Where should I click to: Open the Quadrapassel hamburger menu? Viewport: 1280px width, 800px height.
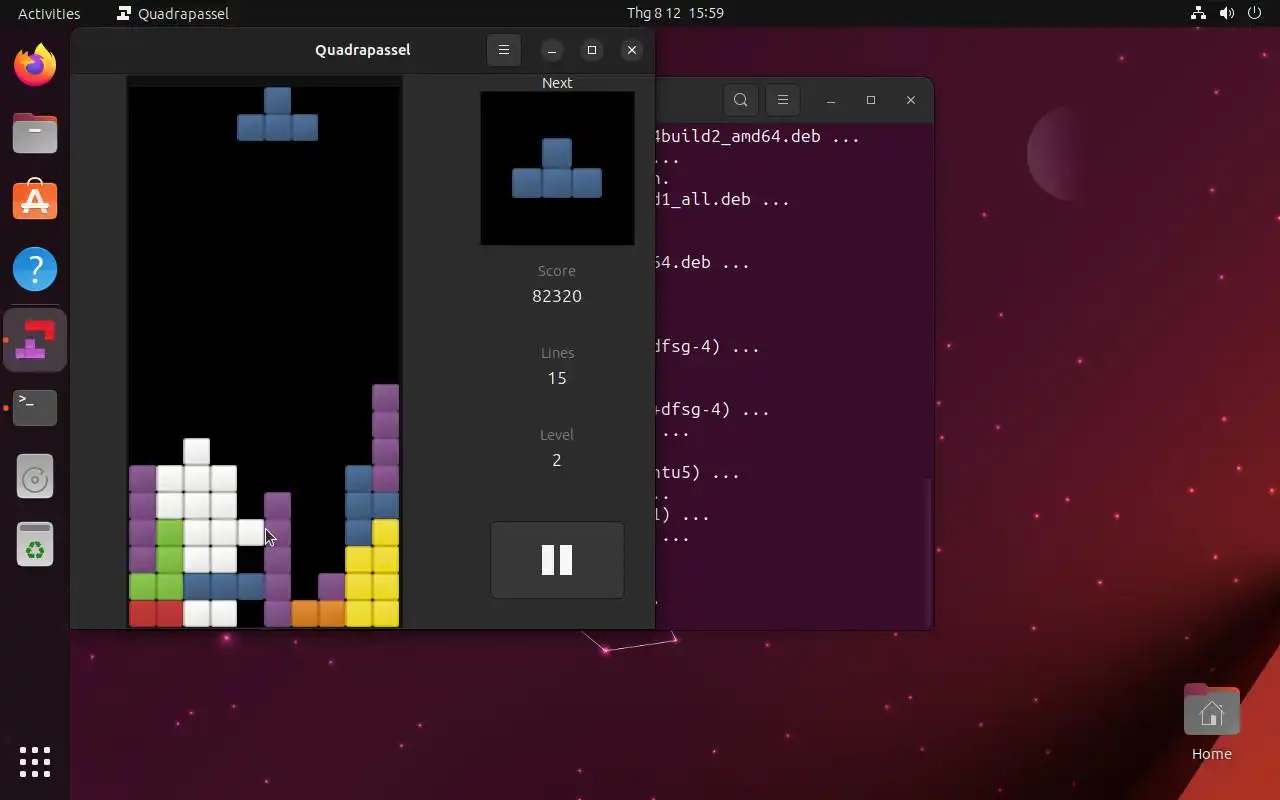(504, 50)
